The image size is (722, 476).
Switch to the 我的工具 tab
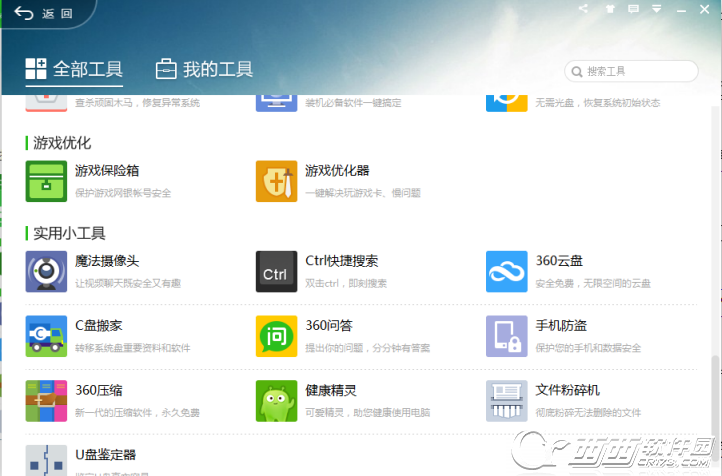click(x=204, y=70)
